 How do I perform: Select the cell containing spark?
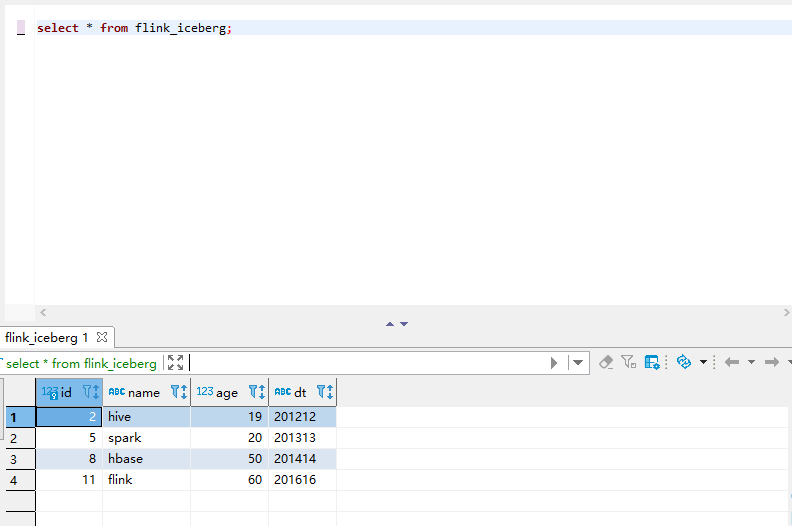146,438
